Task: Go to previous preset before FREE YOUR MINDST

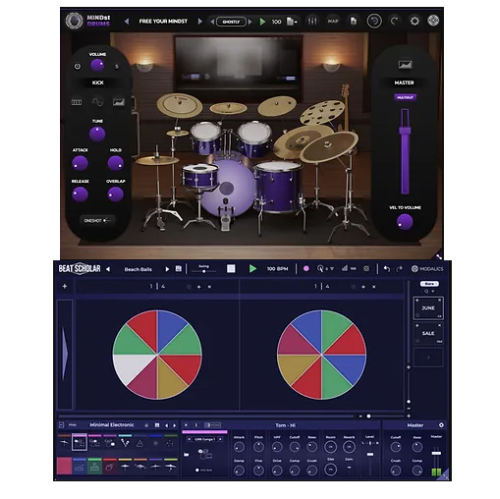Action: [x=127, y=21]
